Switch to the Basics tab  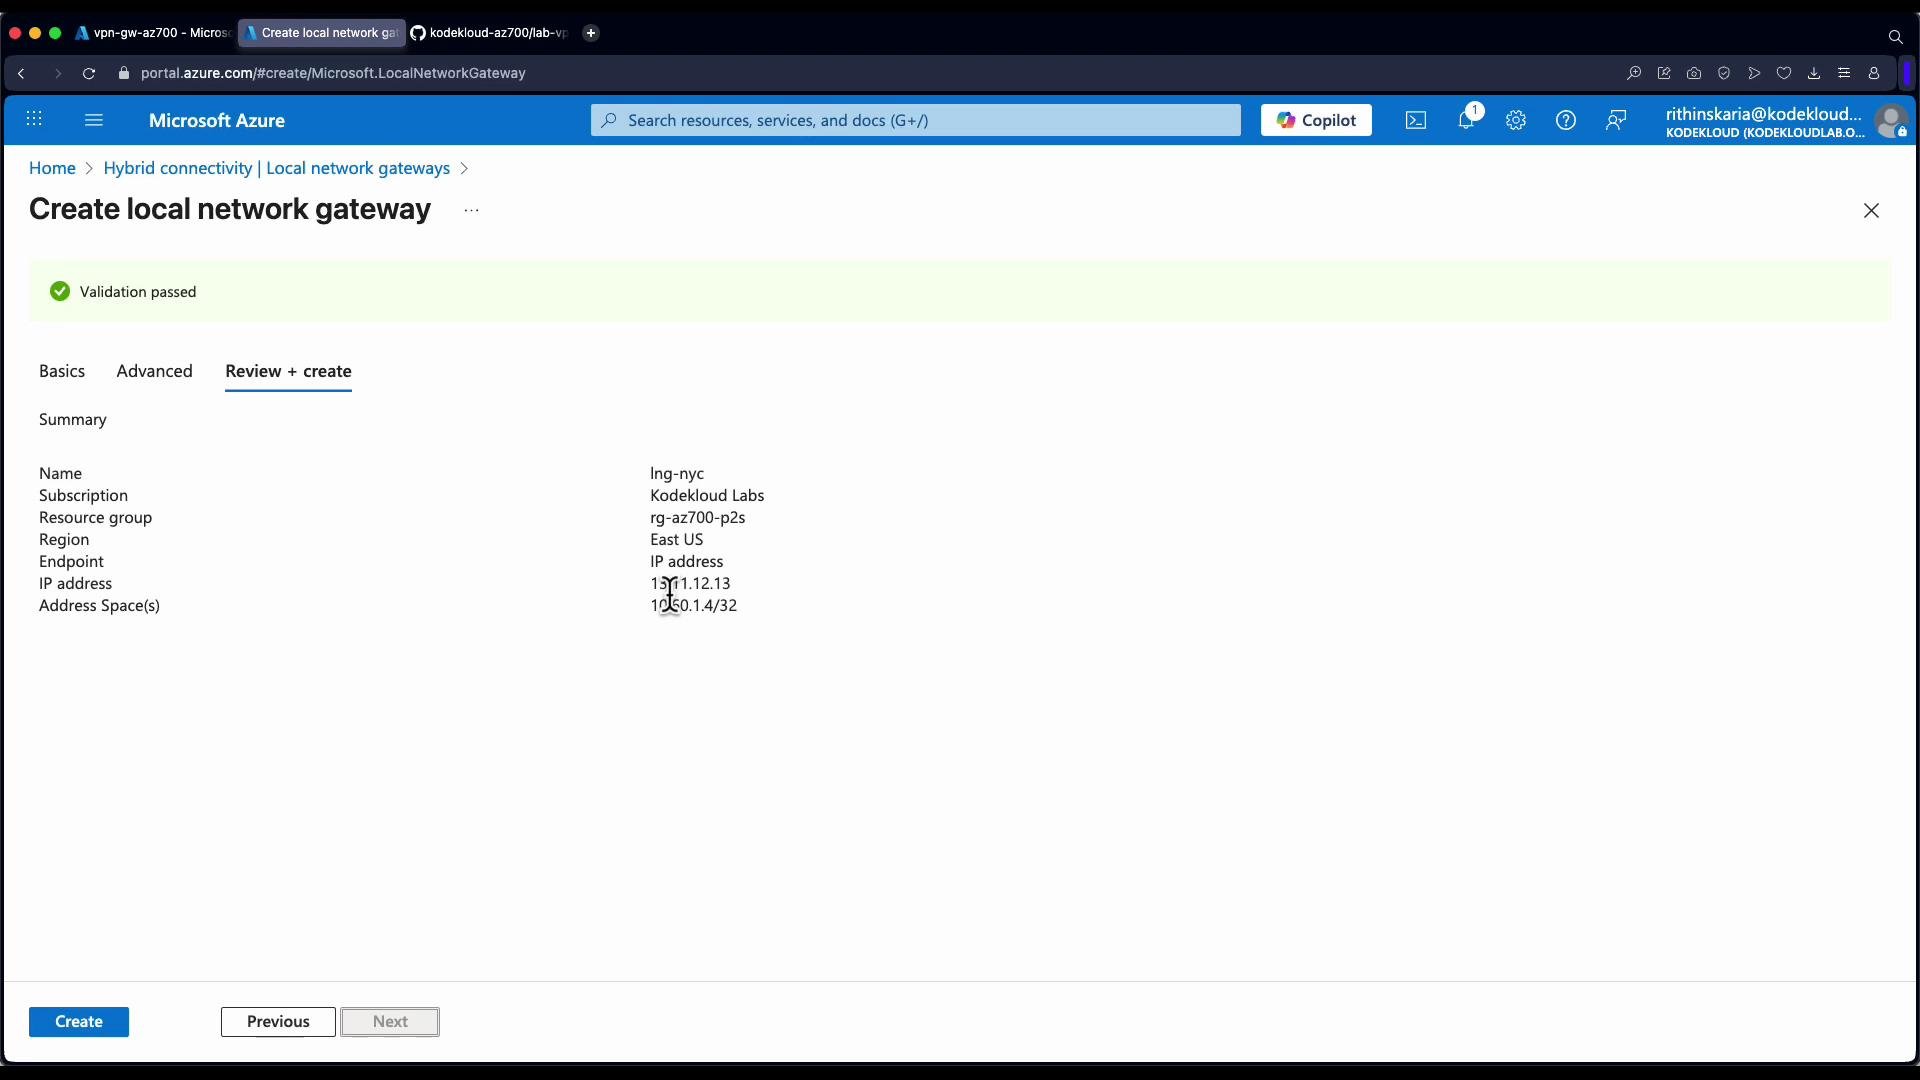click(62, 371)
